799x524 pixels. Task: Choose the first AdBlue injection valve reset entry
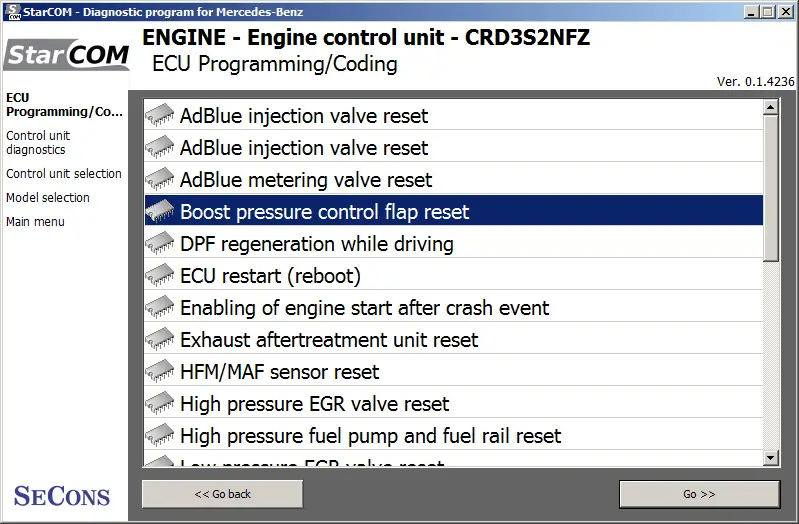454,116
